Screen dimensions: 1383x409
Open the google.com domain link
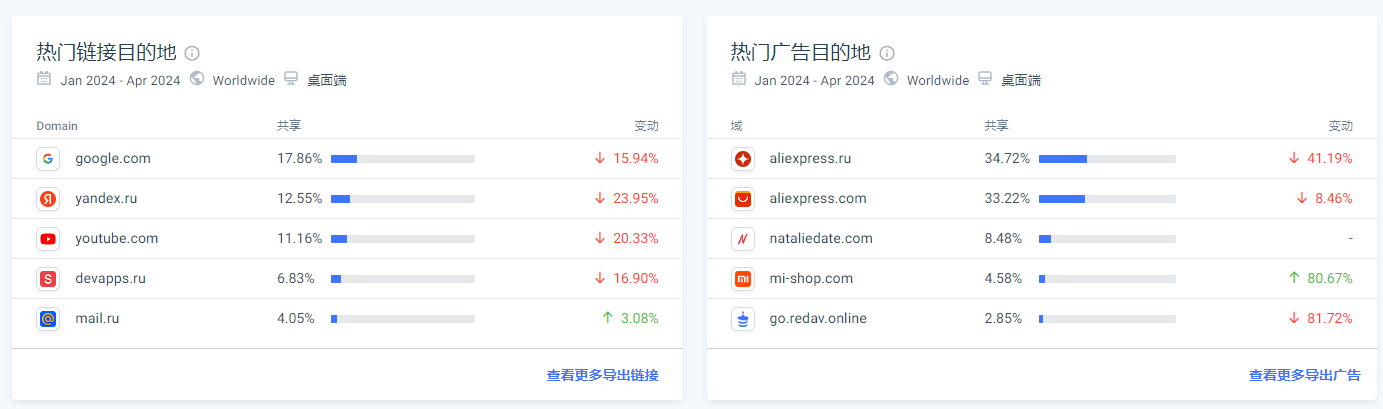click(x=113, y=159)
